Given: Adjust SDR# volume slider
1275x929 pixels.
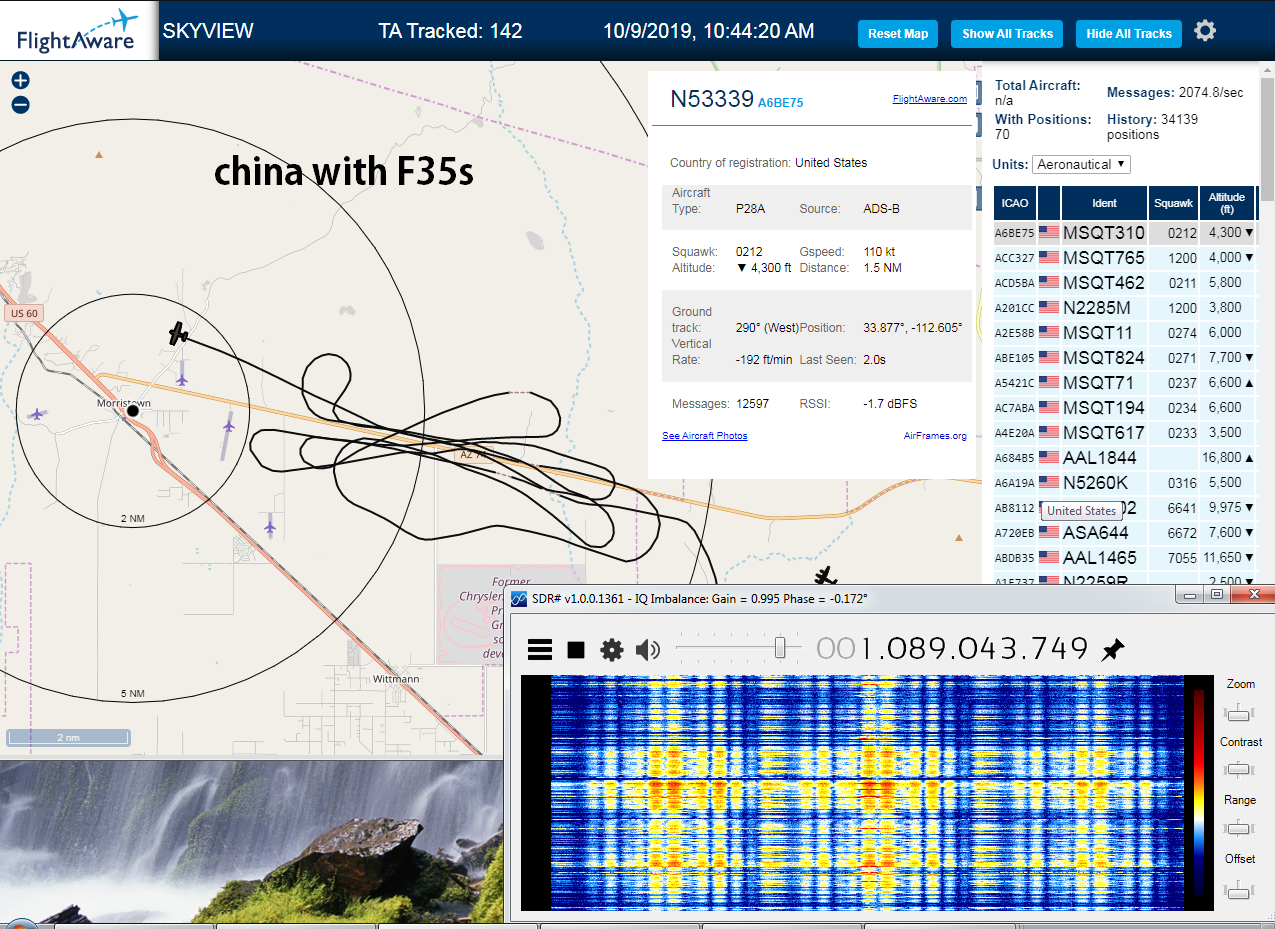Looking at the screenshot, I should coord(780,649).
